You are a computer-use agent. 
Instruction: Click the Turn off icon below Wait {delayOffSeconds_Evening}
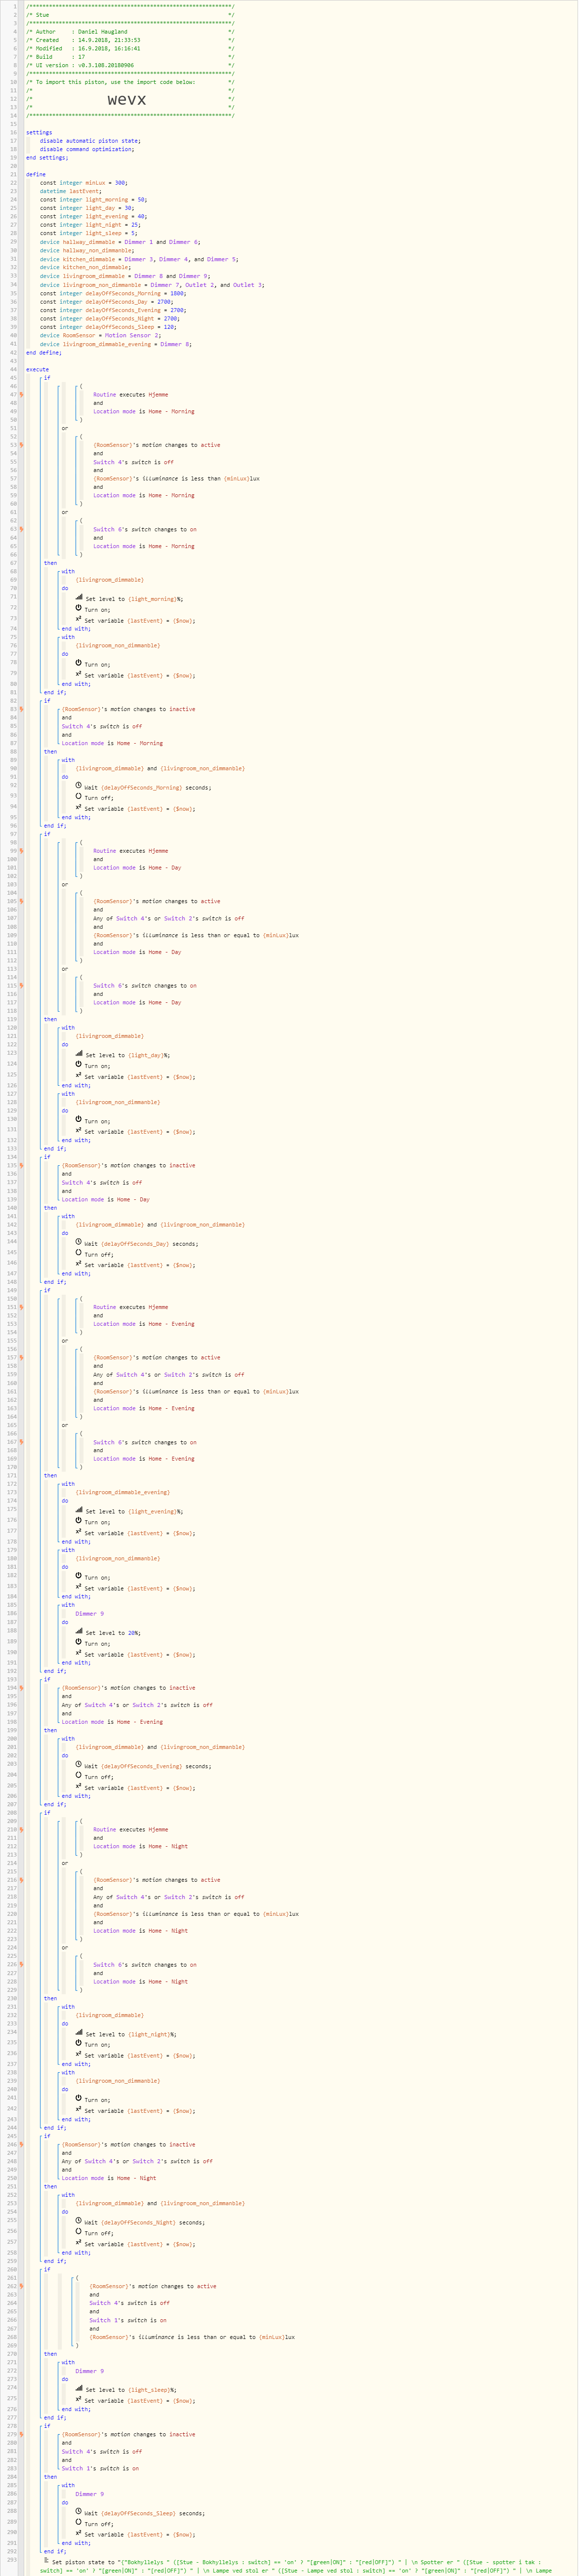pos(79,1775)
